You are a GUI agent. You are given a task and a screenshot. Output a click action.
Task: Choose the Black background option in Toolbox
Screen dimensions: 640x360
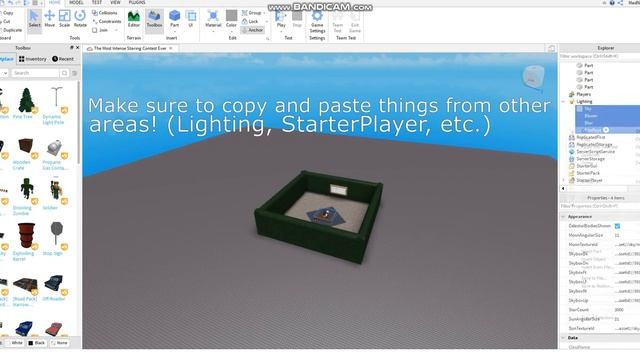(36, 343)
